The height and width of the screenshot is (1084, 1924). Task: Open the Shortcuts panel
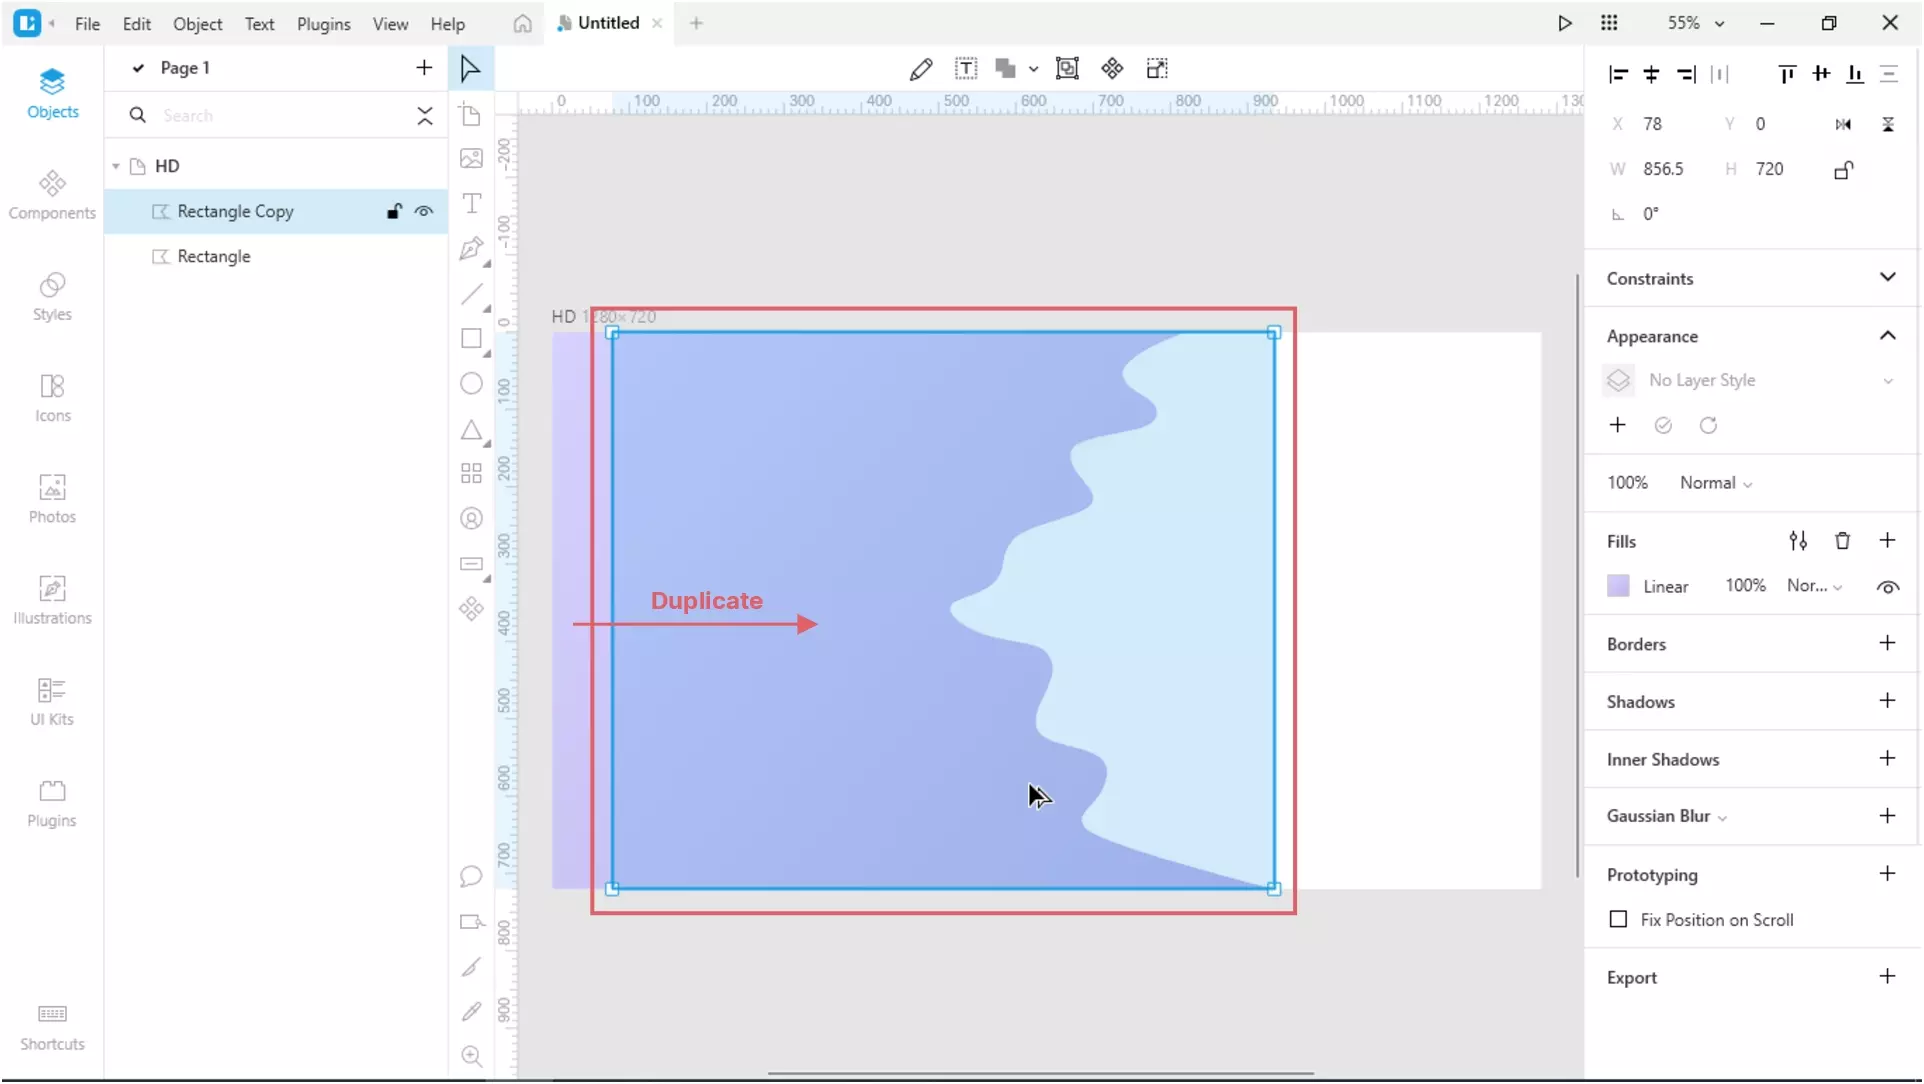click(x=52, y=1028)
